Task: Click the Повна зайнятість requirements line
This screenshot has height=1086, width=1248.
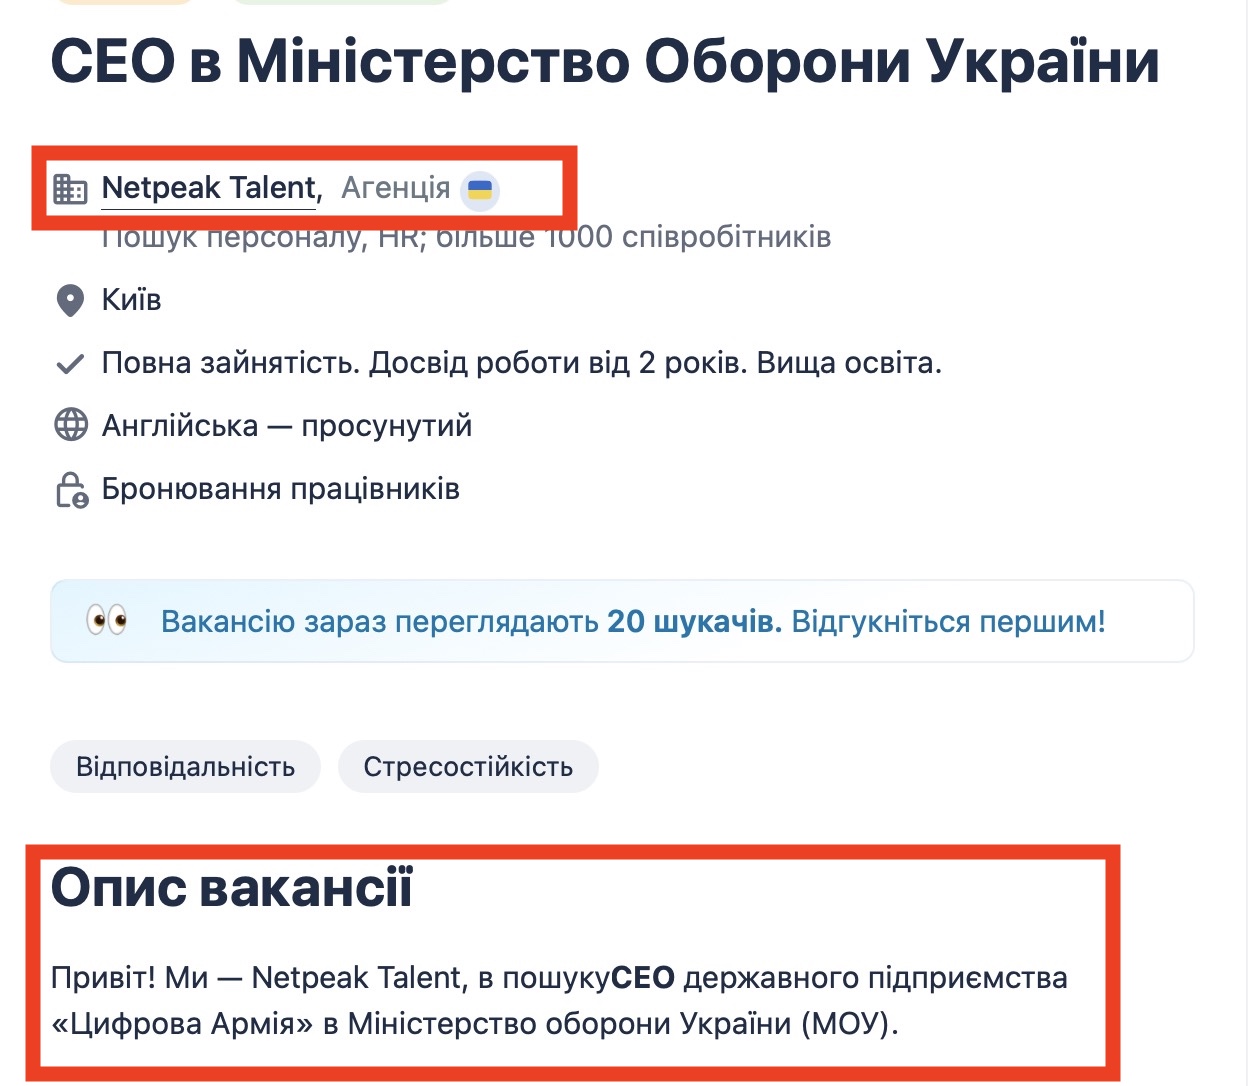Action: click(x=522, y=363)
